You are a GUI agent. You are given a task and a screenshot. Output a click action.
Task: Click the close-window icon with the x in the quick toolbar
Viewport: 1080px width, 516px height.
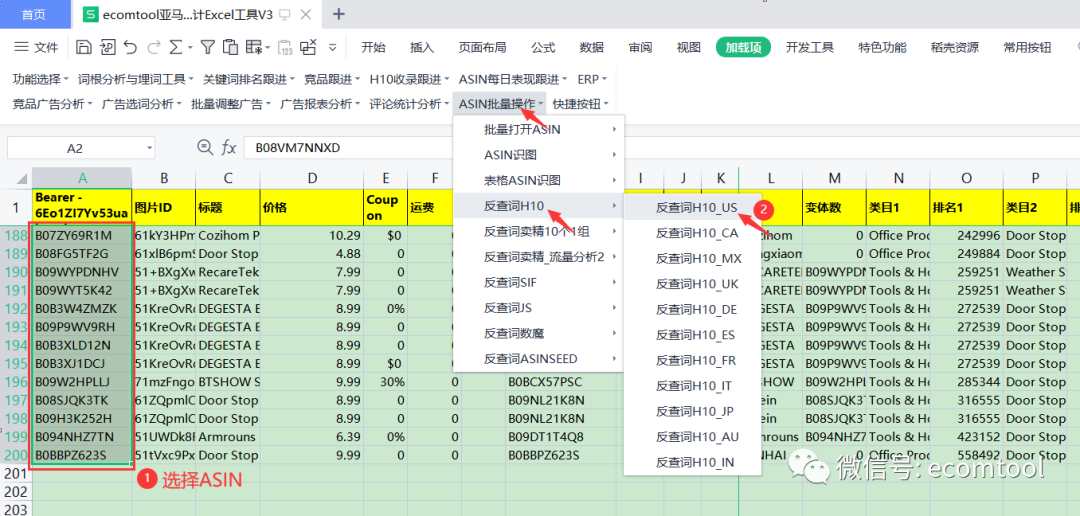tap(308, 47)
